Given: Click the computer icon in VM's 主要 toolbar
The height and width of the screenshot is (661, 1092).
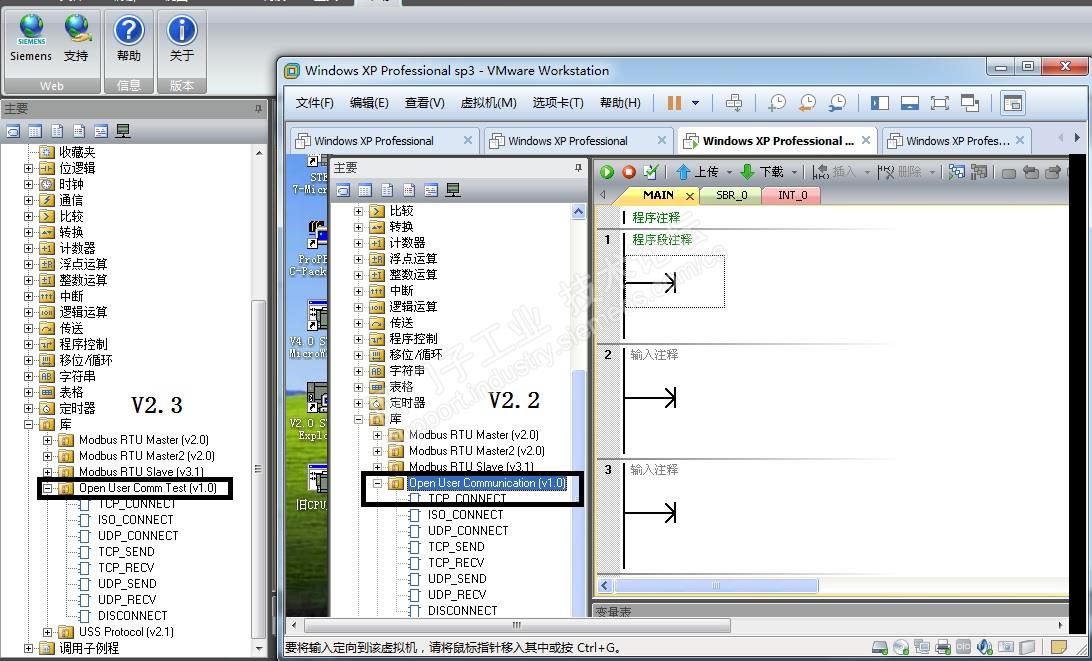Looking at the screenshot, I should (453, 190).
